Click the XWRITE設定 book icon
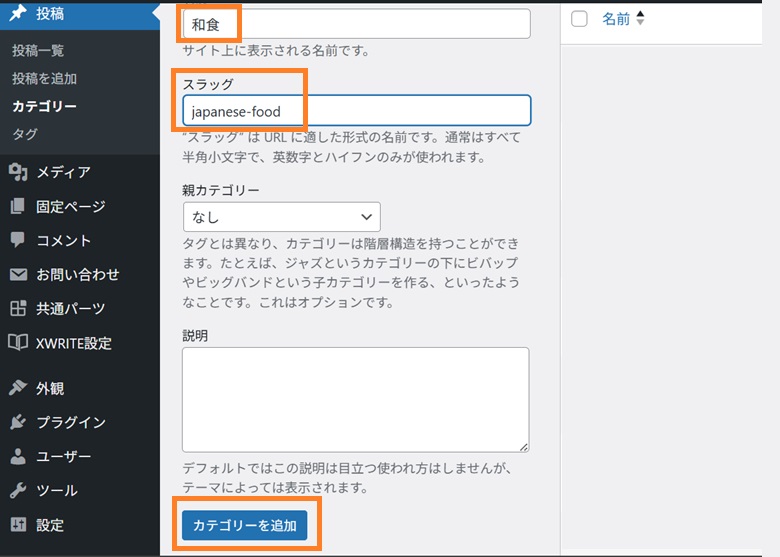Screen dimensions: 780x557 click(18, 343)
